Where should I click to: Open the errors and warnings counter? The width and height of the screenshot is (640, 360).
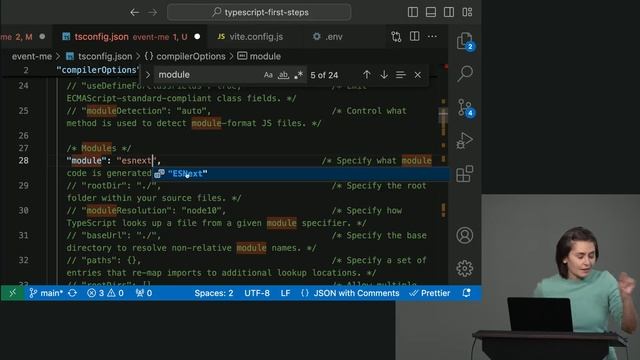[105, 293]
